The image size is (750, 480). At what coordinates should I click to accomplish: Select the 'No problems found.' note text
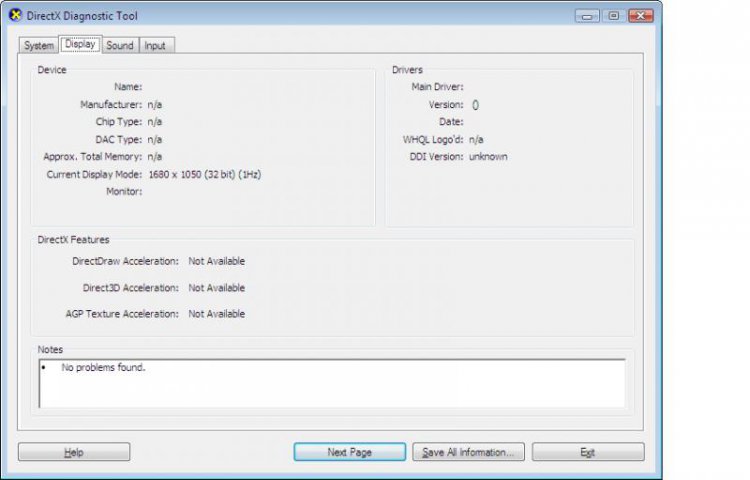103,367
